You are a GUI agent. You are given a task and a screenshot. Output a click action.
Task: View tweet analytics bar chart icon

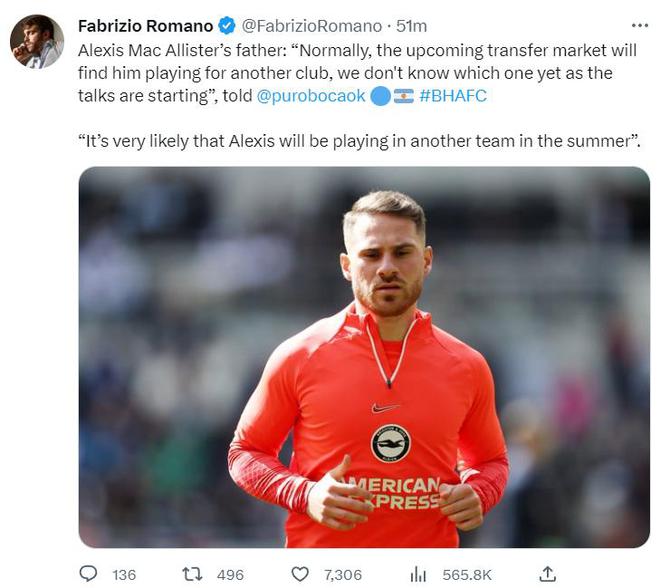(418, 573)
